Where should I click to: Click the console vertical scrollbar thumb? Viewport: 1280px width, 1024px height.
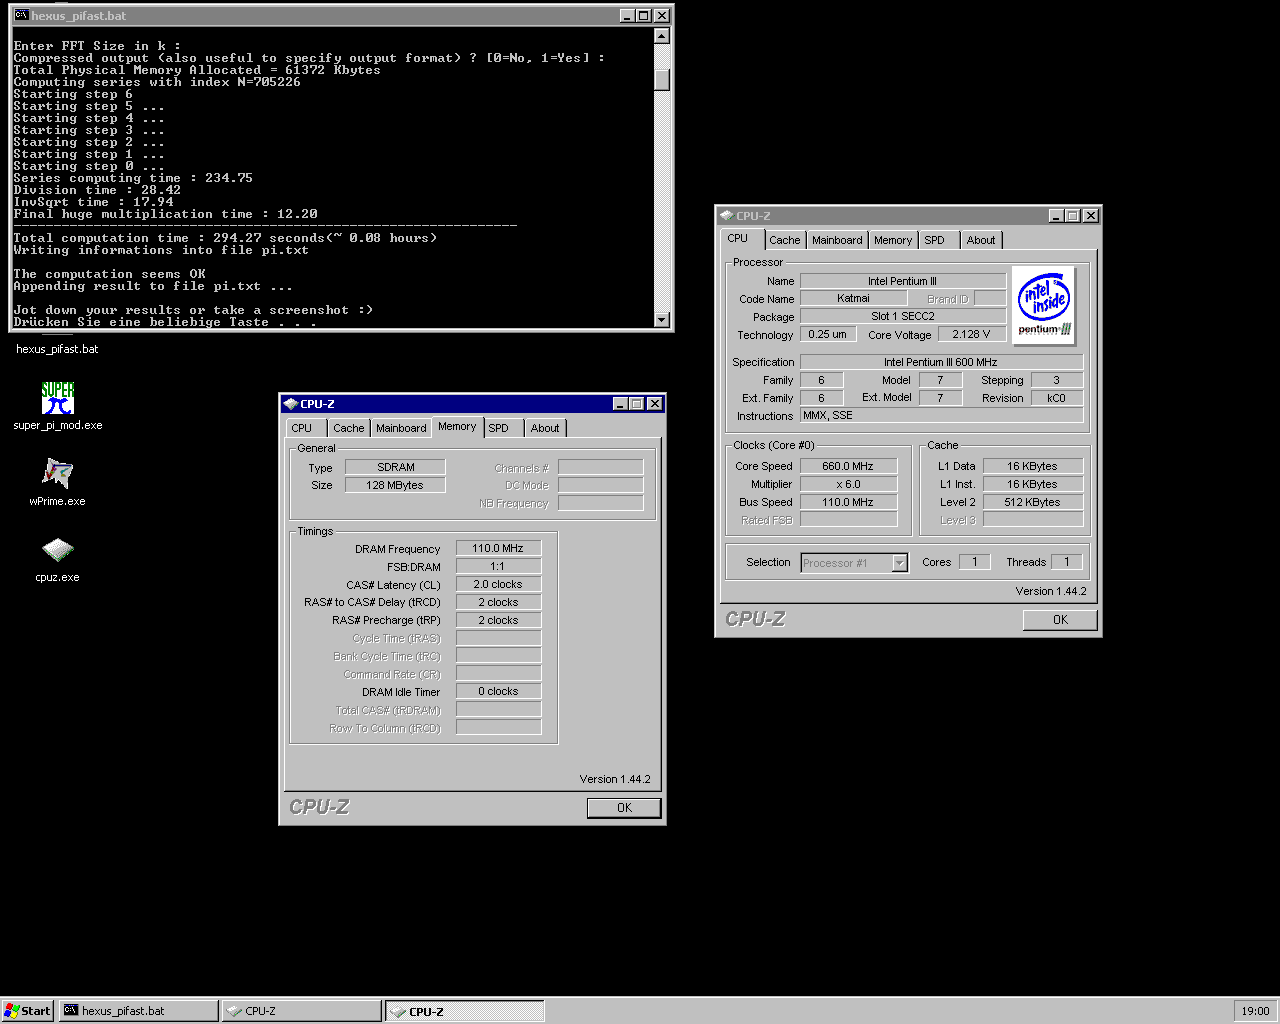point(662,80)
